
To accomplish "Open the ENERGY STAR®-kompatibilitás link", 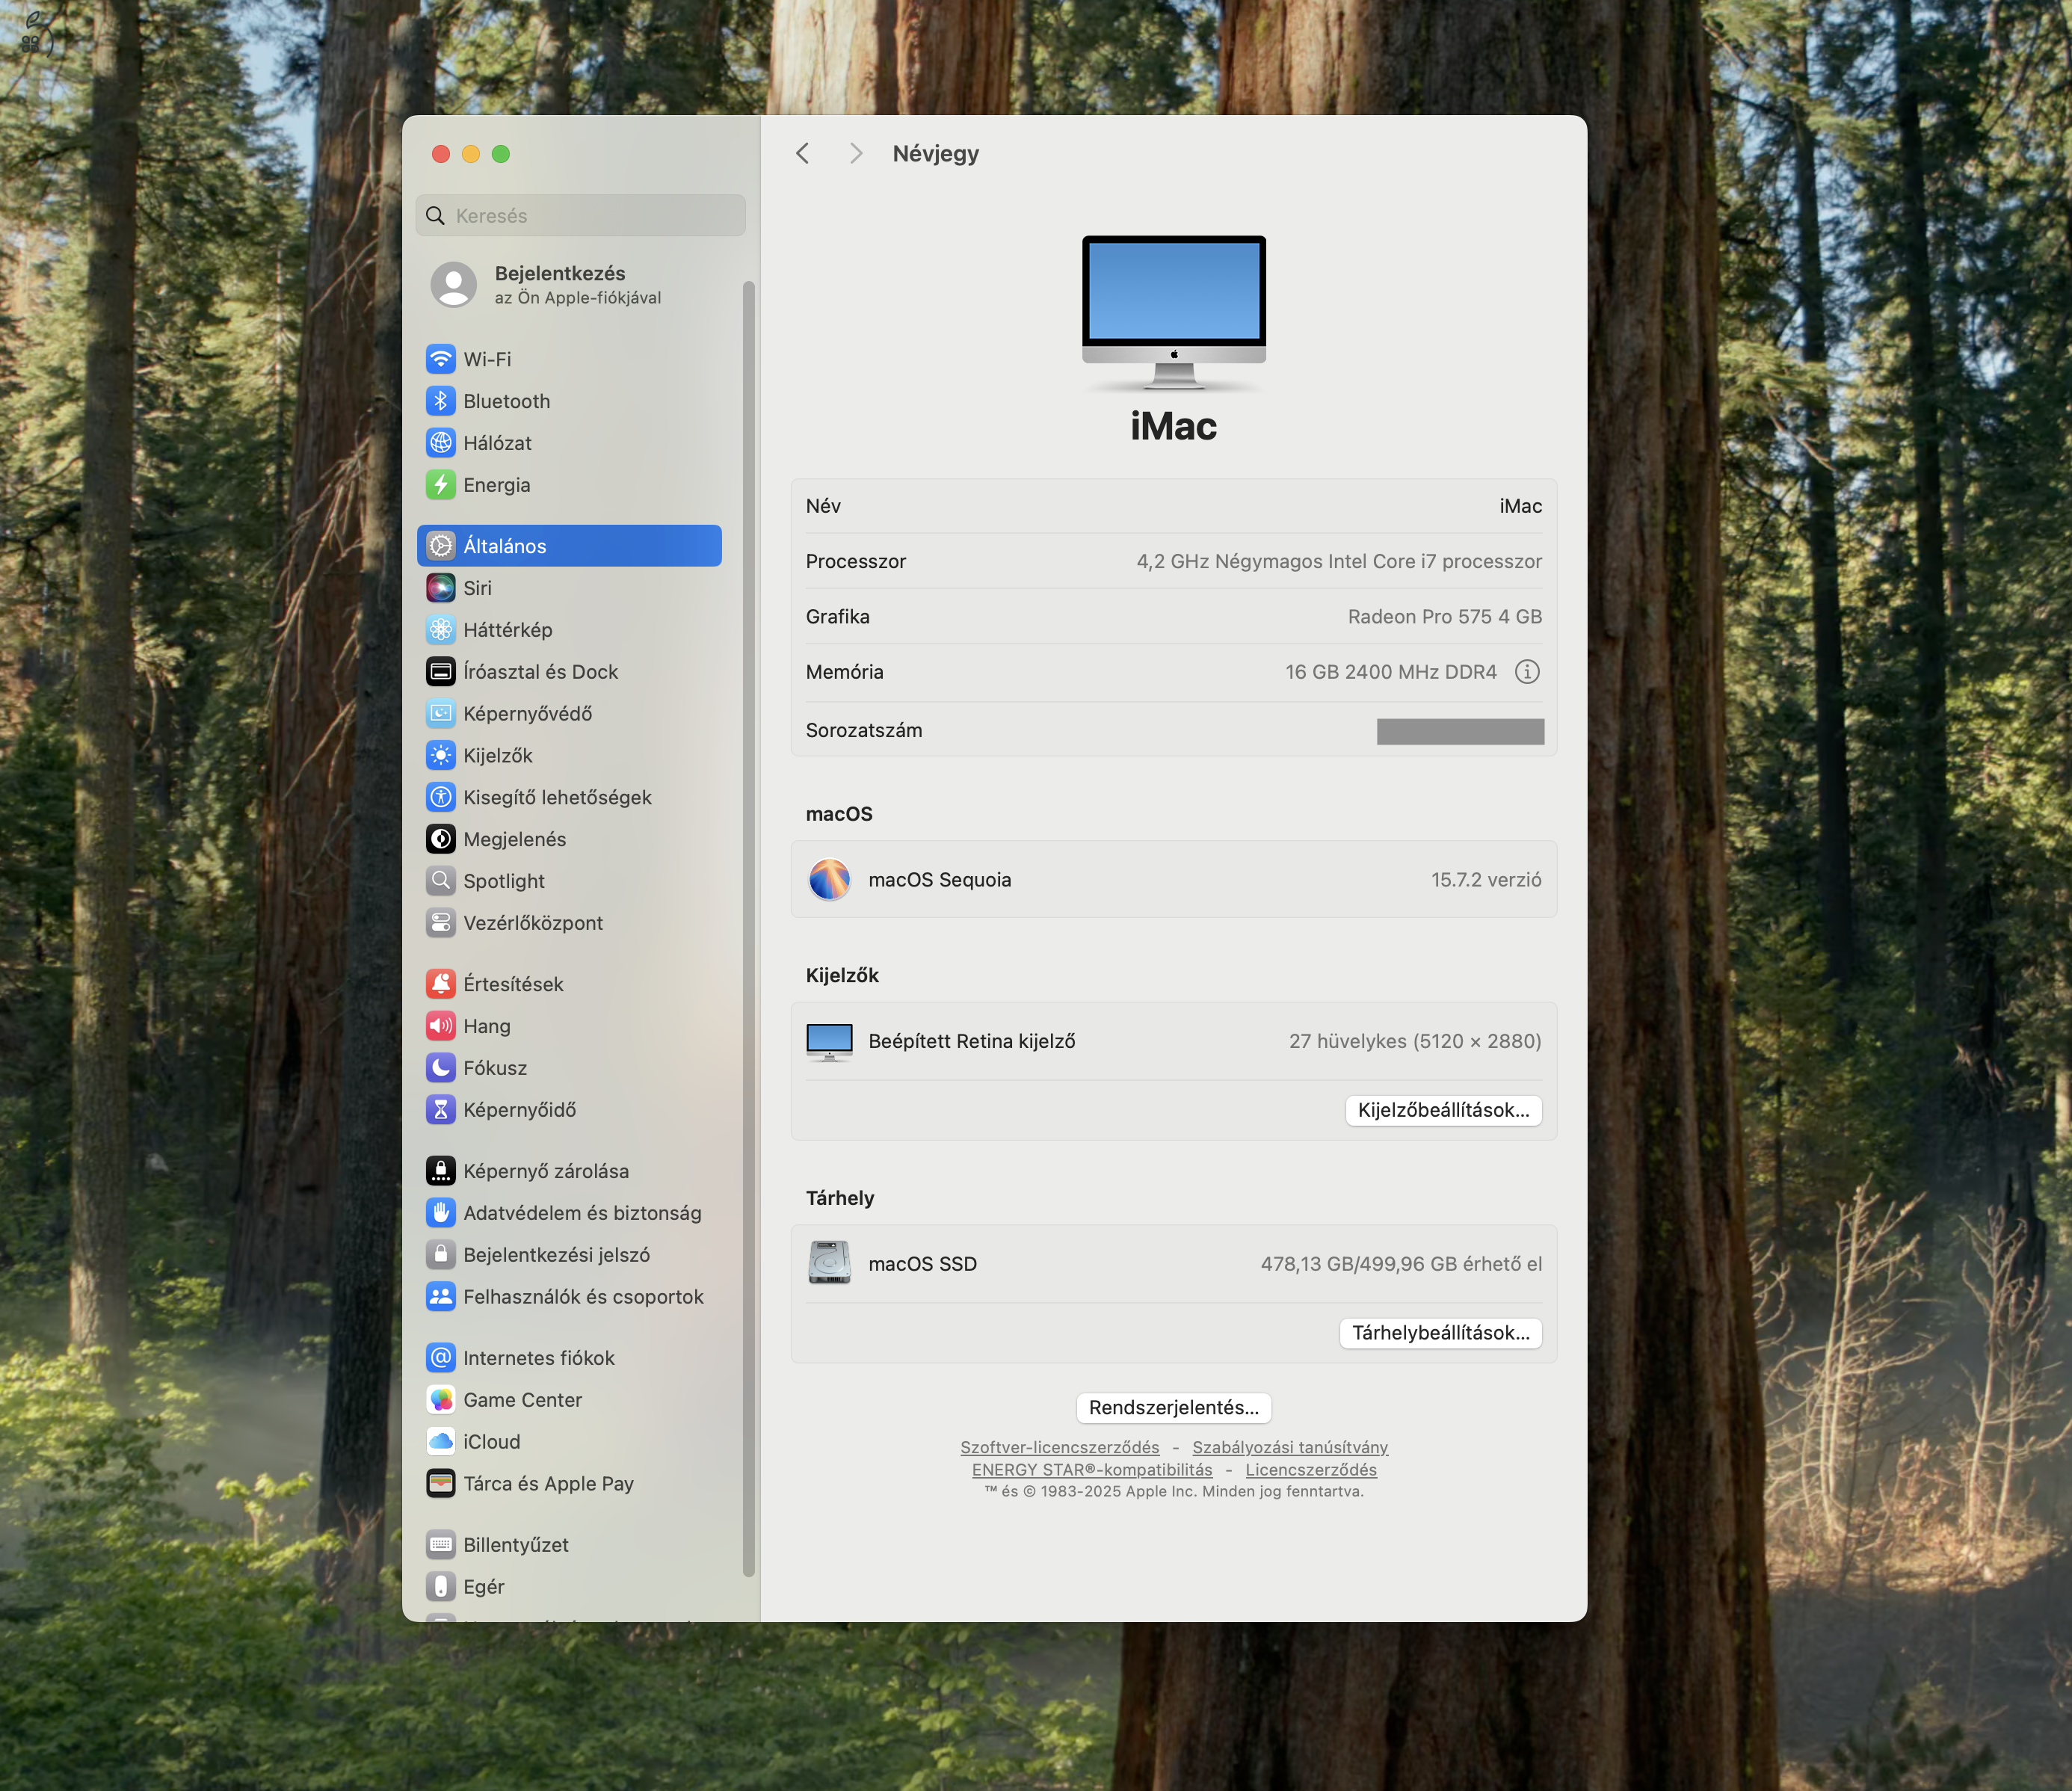I will click(x=1092, y=1470).
